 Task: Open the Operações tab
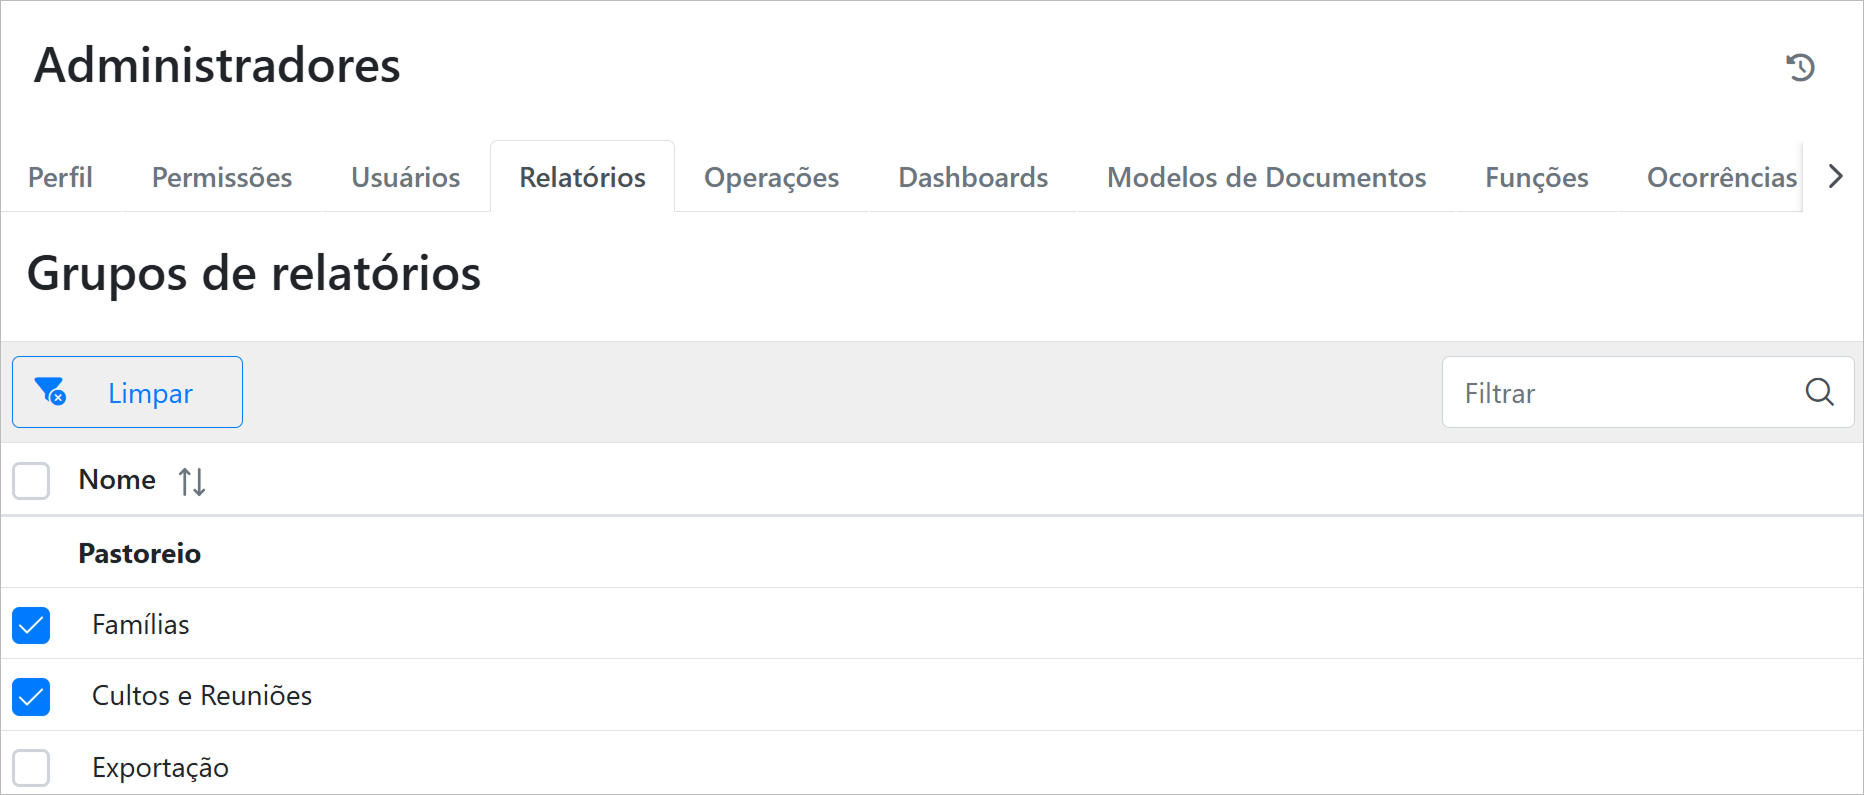(771, 177)
